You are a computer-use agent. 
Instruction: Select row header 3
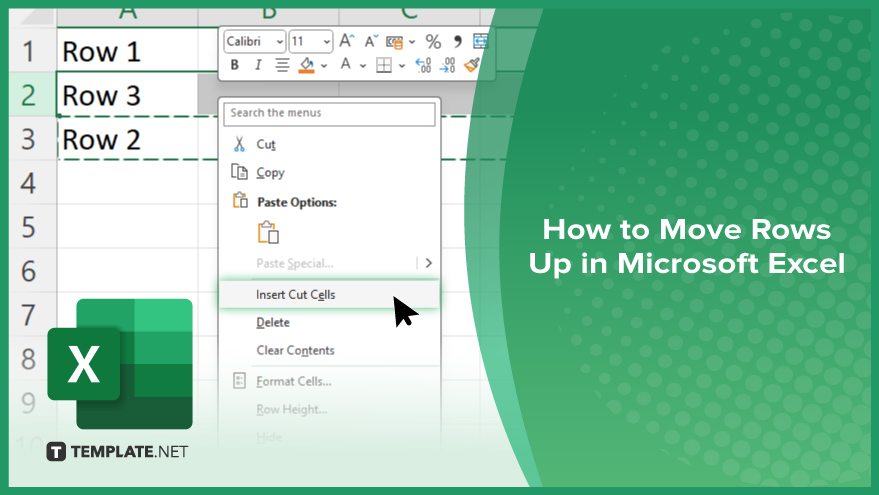29,138
